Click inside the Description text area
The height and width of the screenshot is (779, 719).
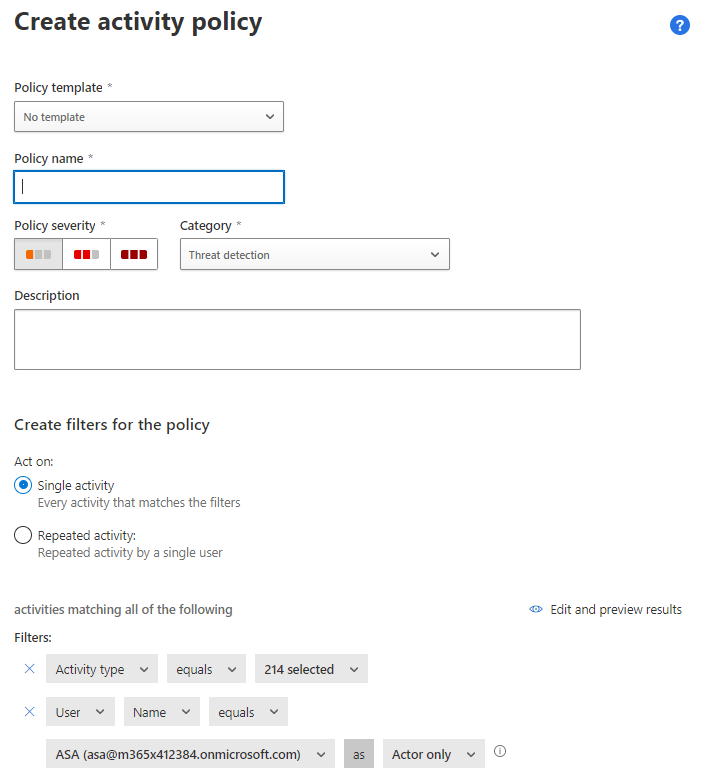pyautogui.click(x=297, y=339)
